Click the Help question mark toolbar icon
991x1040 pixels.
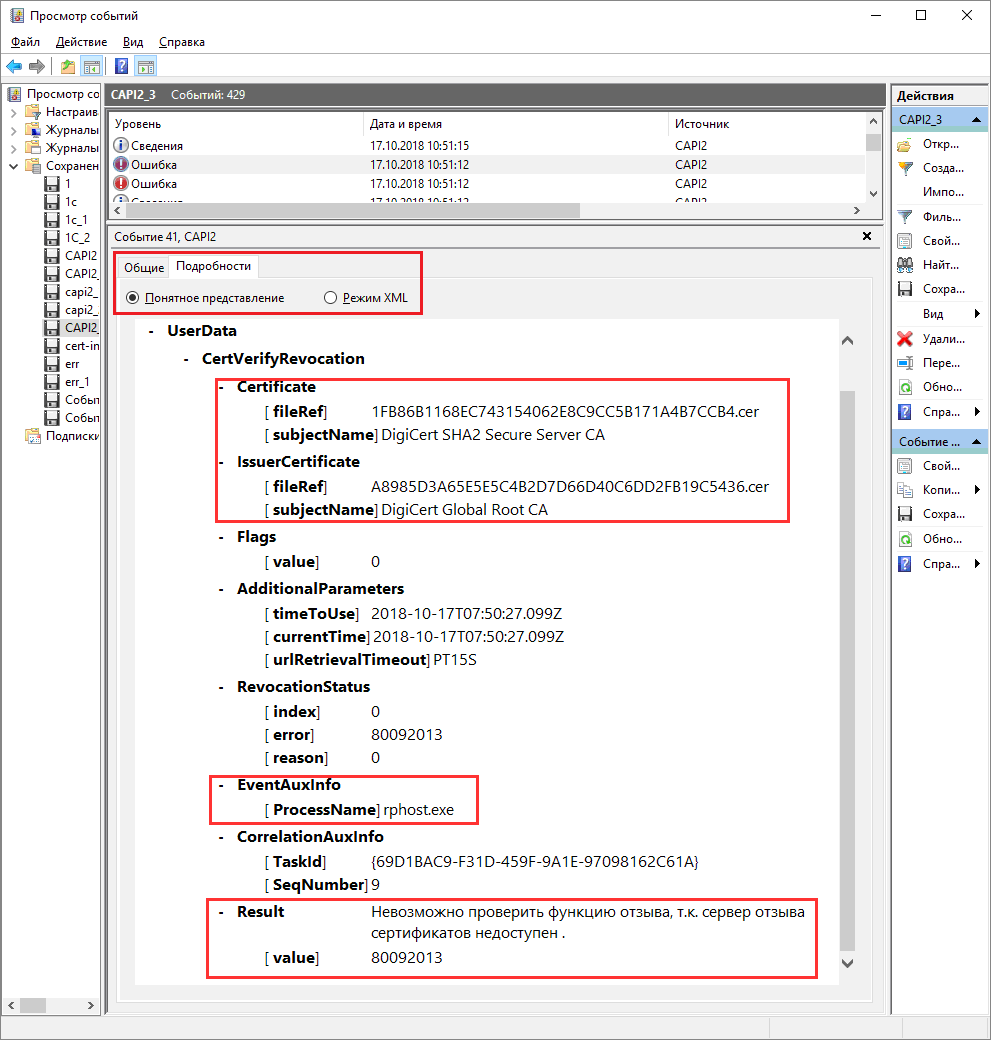pyautogui.click(x=121, y=67)
